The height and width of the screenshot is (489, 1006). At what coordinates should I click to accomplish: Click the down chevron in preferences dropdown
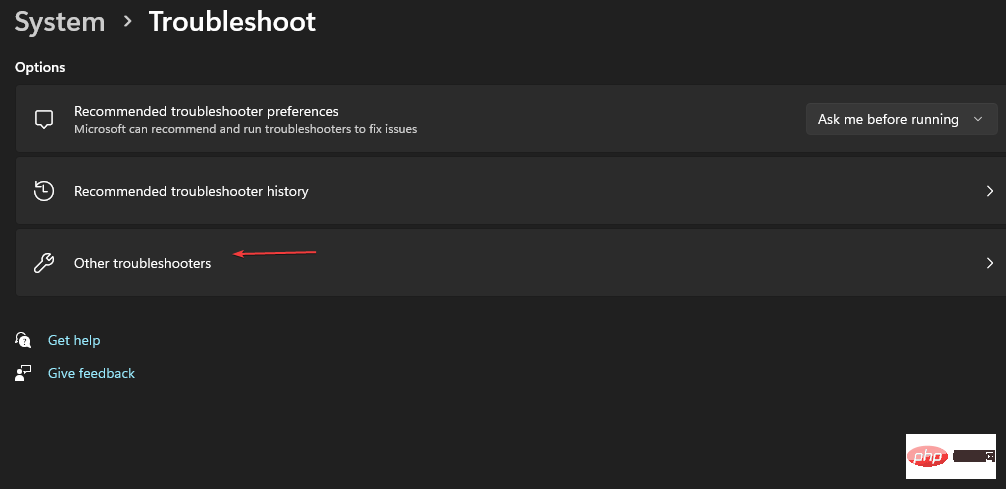978,119
